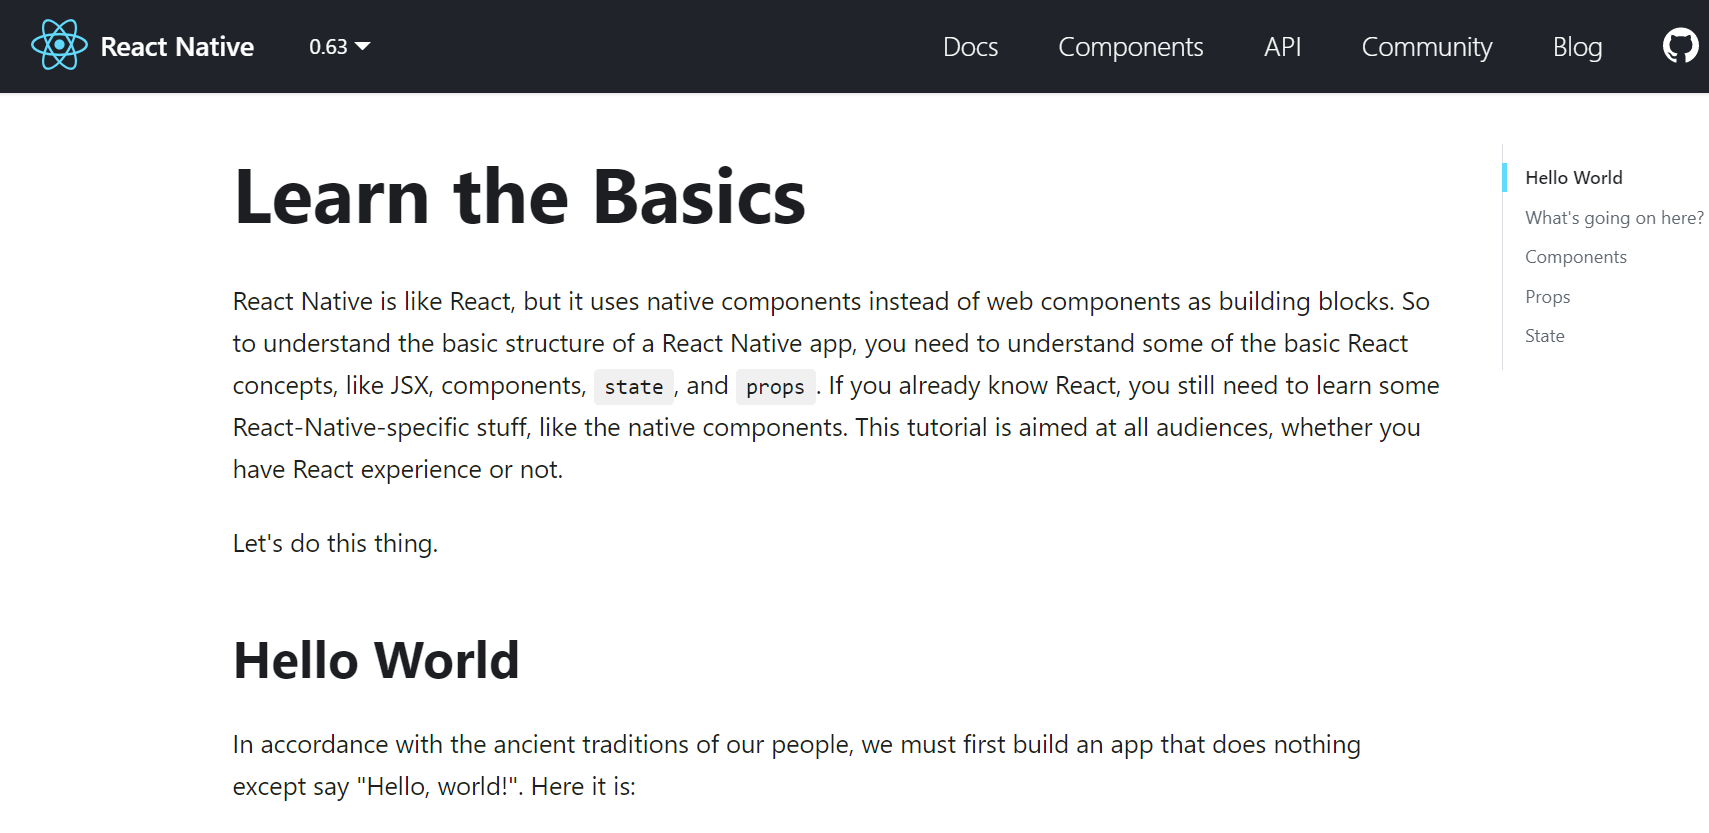Click the "Learn the Basics" page heading
1709x833 pixels.
[519, 197]
